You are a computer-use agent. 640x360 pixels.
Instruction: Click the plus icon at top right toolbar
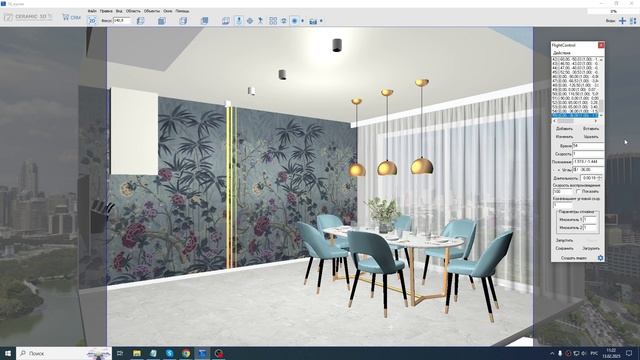click(x=622, y=20)
